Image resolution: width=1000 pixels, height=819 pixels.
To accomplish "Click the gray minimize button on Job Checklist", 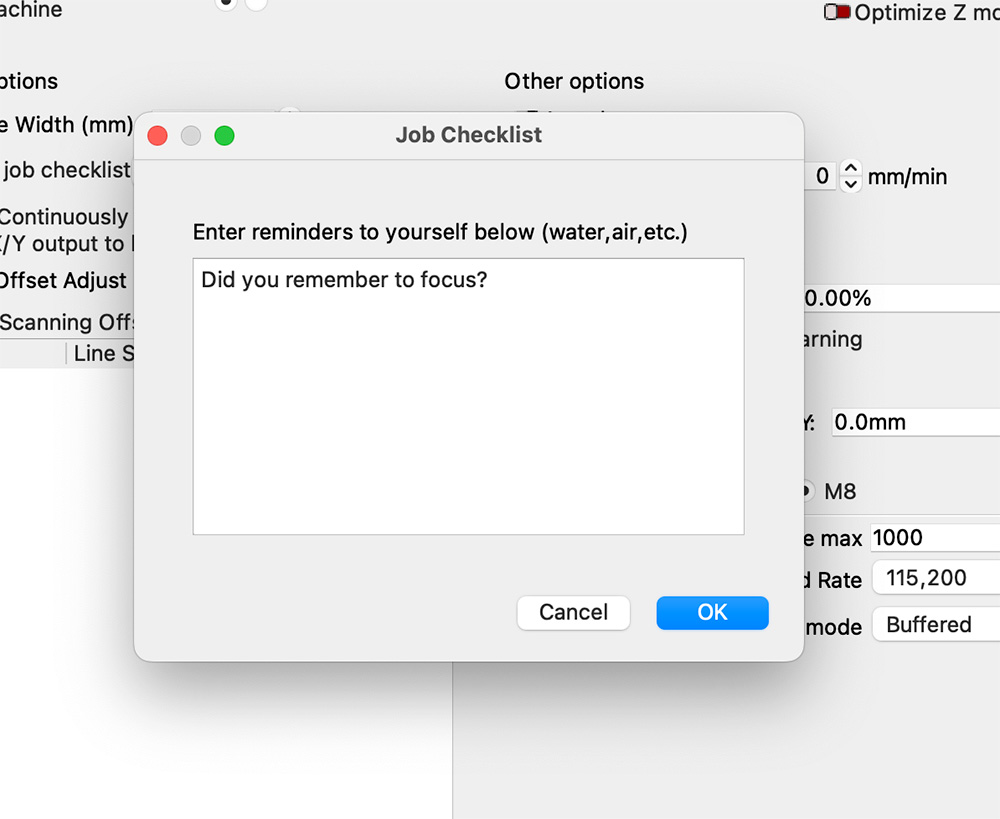I will (x=191, y=135).
